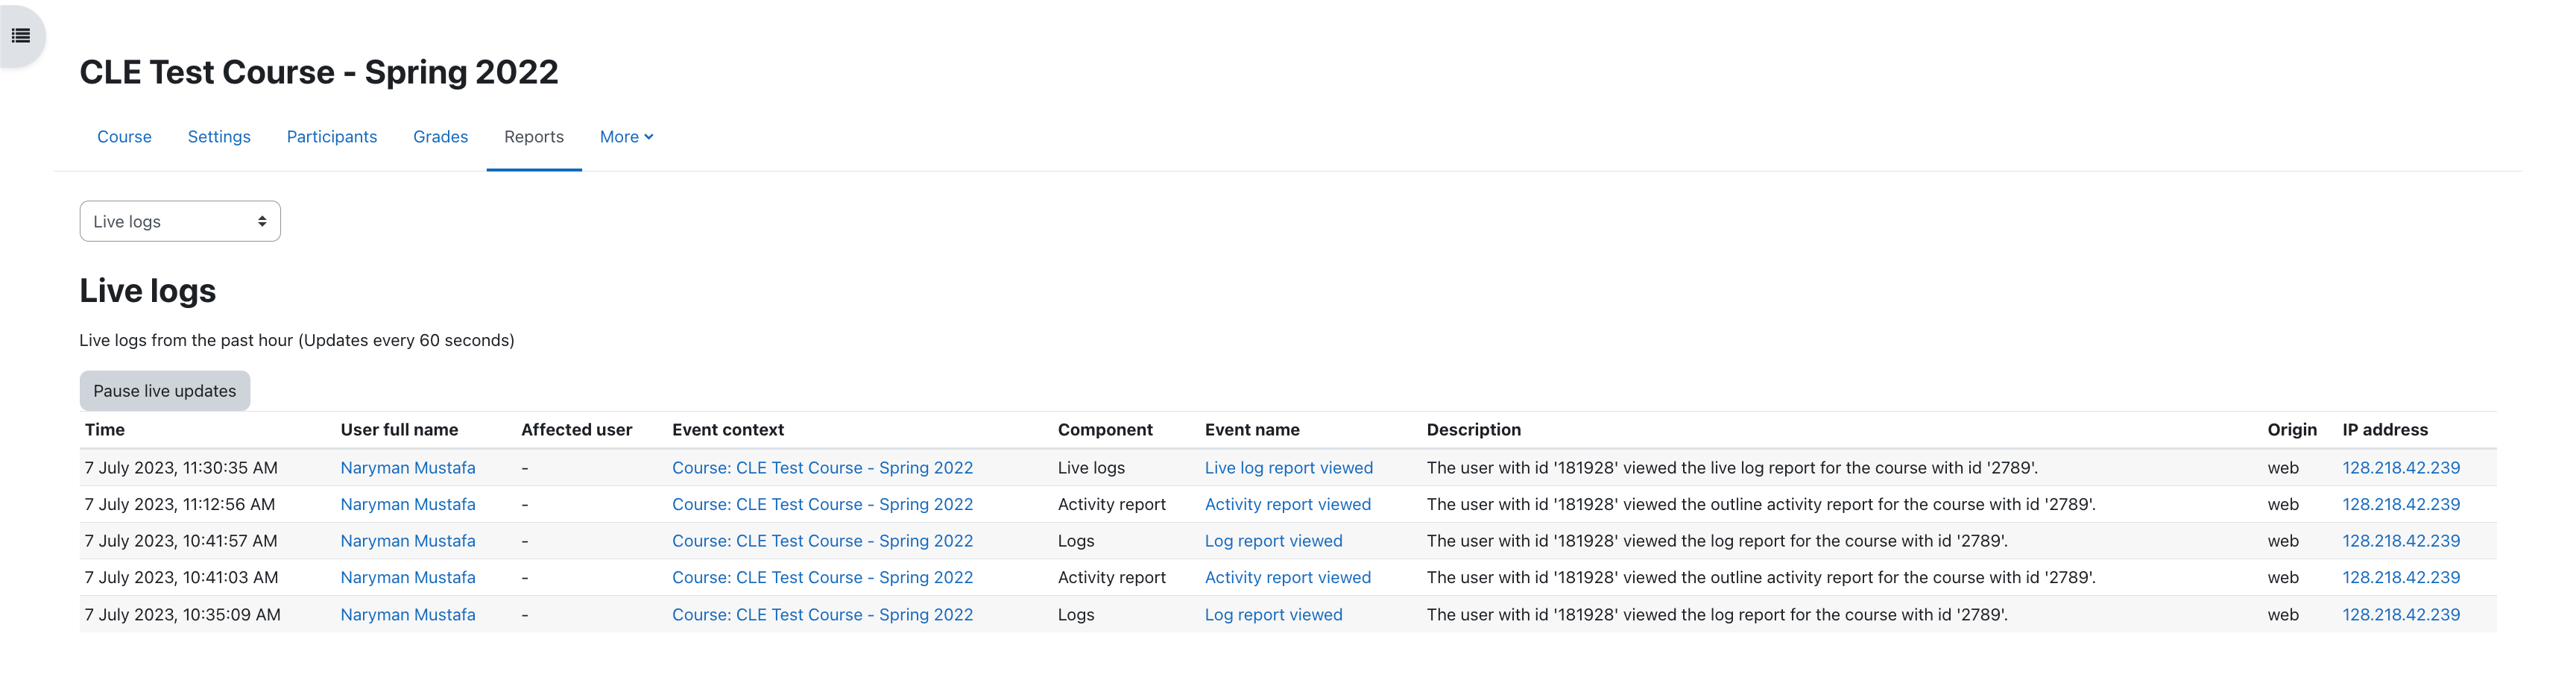Click Live log report viewed event link
The width and height of the screenshot is (2576, 692).
click(1289, 468)
